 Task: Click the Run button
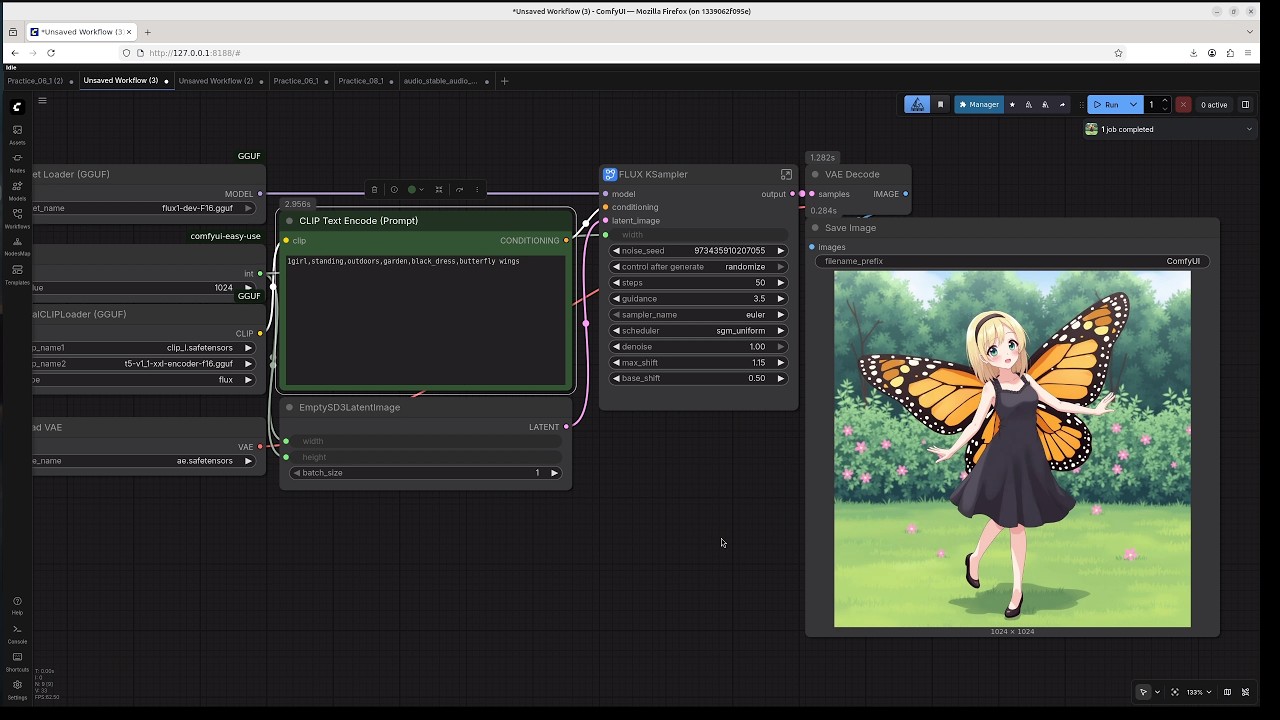tap(1106, 104)
